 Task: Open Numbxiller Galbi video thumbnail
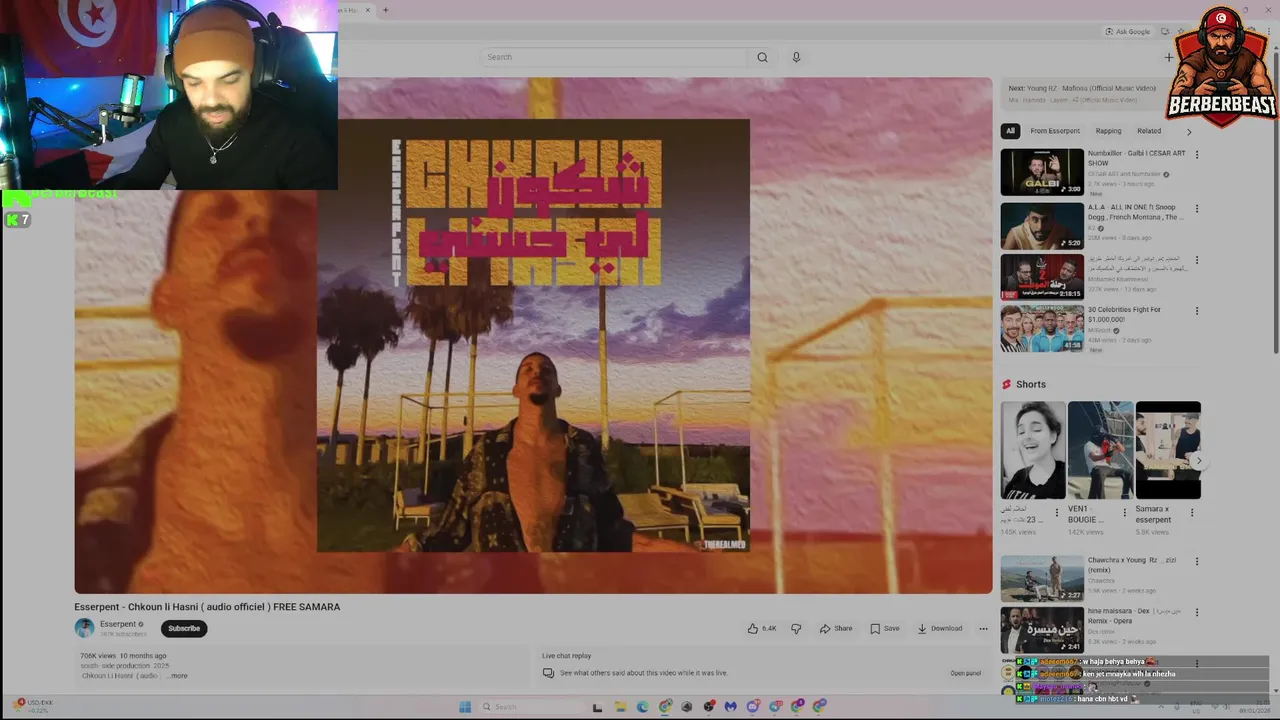1042,172
